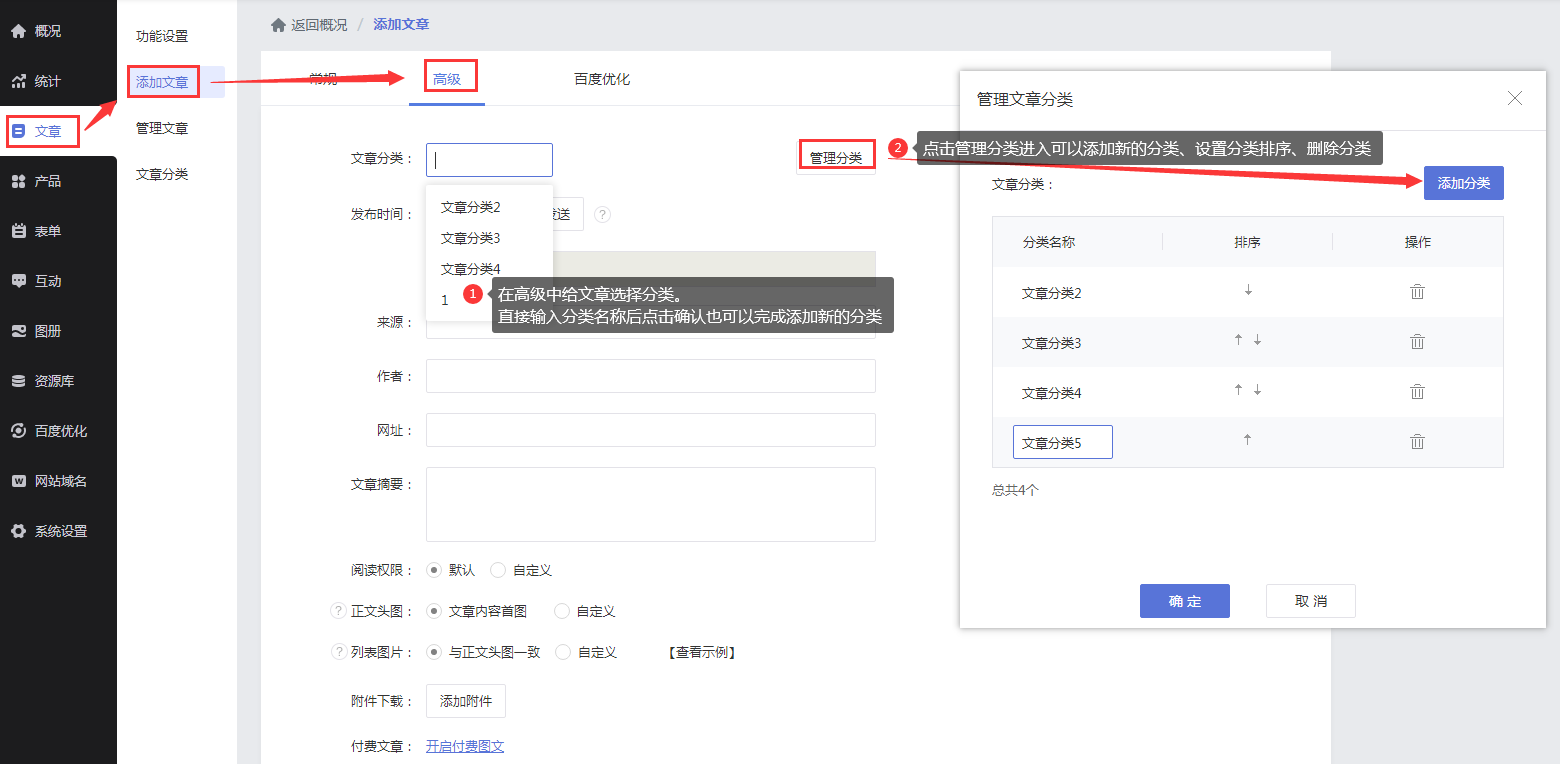This screenshot has height=764, width=1560.
Task: Open the 网站域名 domain sidebar item
Action: coord(58,481)
